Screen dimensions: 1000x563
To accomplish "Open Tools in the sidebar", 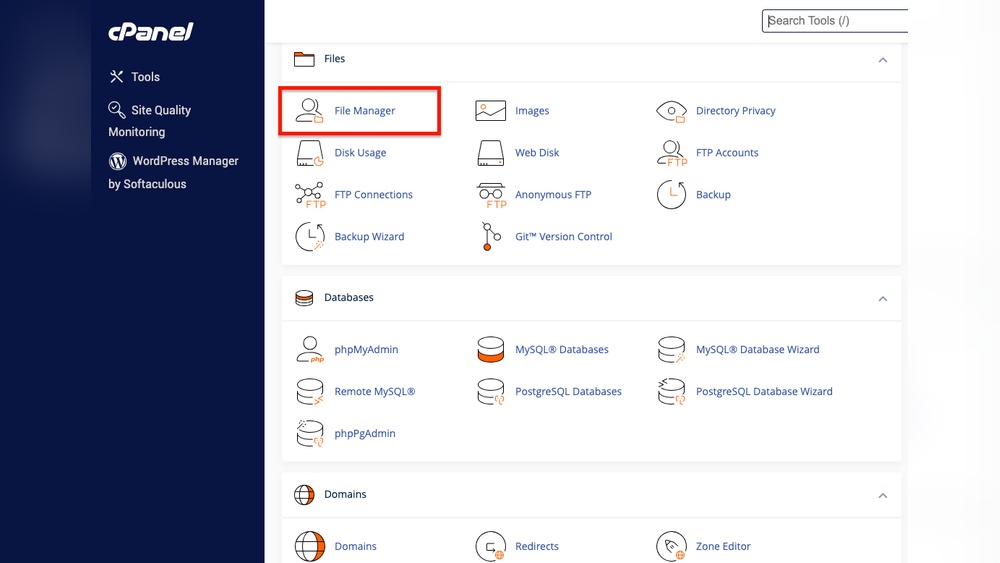I will 135,77.
